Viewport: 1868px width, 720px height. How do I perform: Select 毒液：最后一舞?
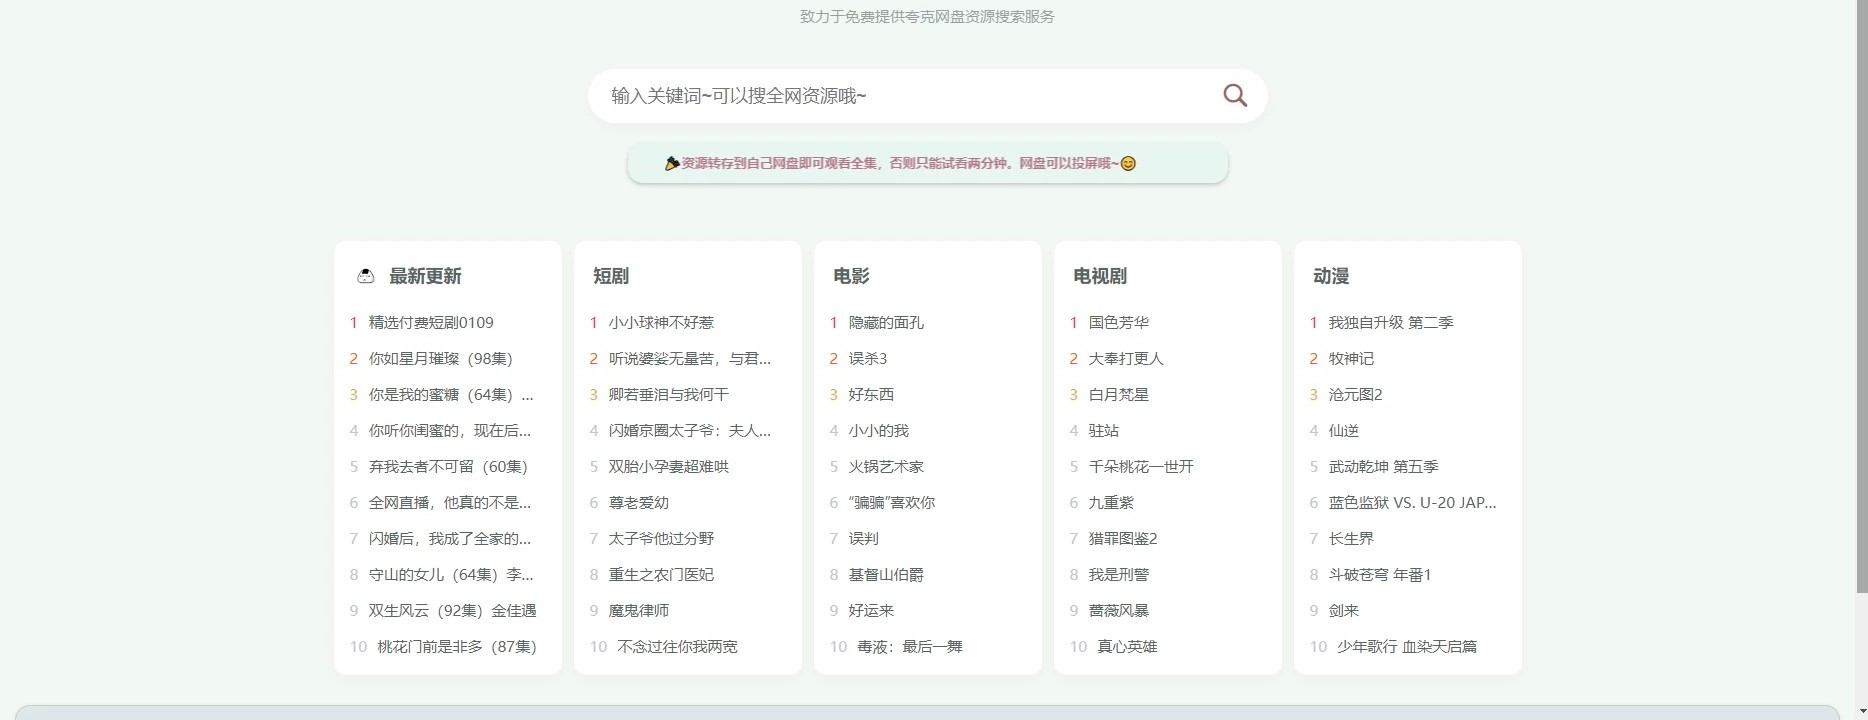pos(910,647)
